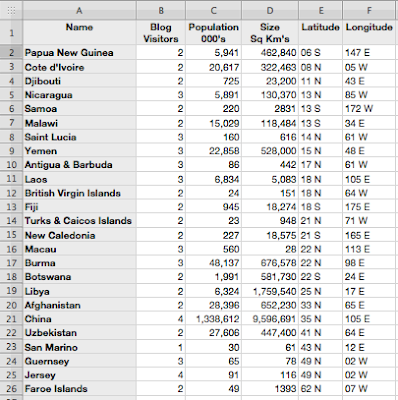Select the 'Antigua & Barbuda' cell
This screenshot has width=398, height=400.
pyautogui.click(x=79, y=165)
